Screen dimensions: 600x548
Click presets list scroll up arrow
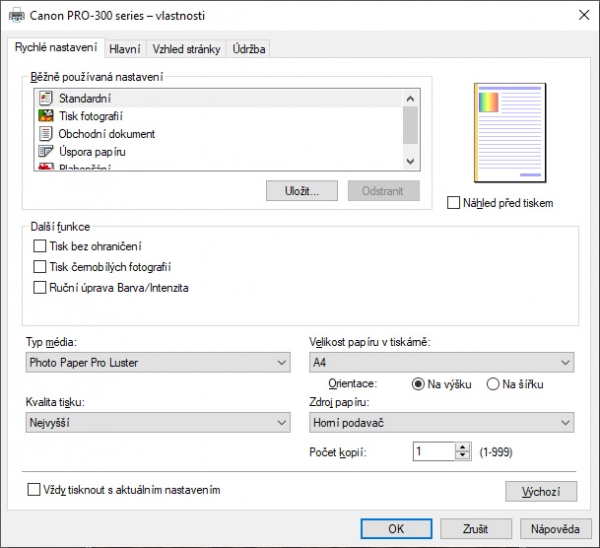pos(411,99)
